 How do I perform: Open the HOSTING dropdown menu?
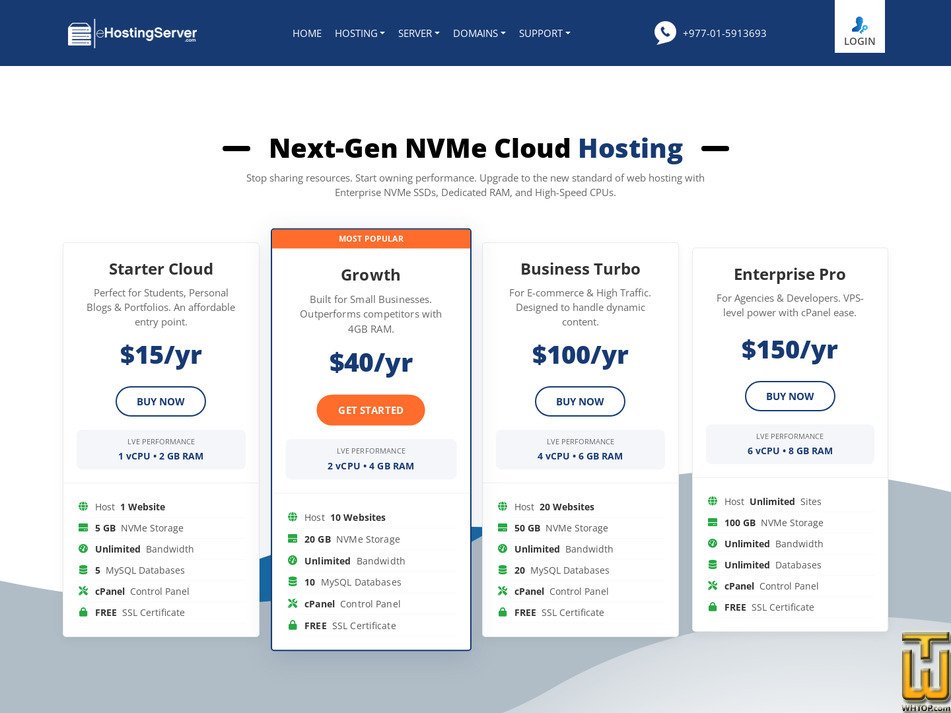[359, 33]
